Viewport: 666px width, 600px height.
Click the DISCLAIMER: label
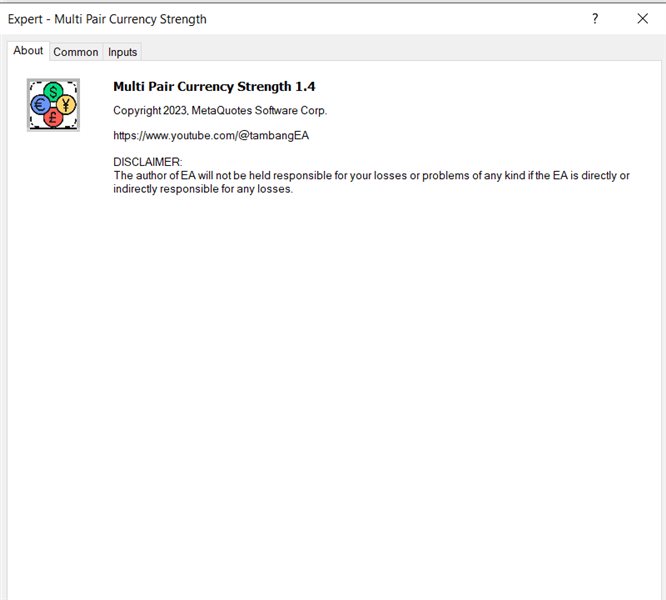(147, 162)
